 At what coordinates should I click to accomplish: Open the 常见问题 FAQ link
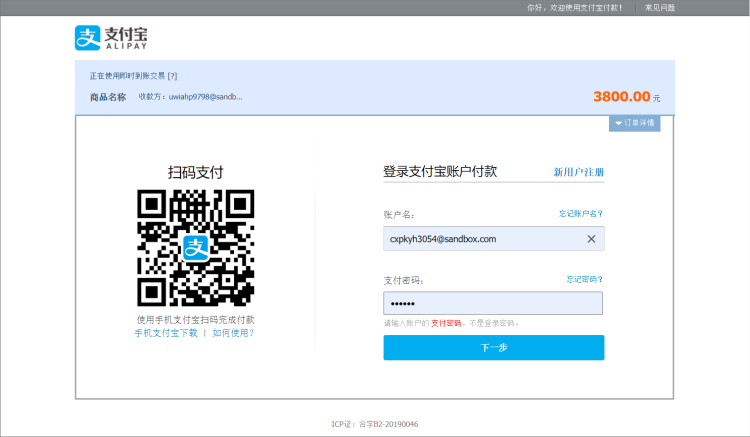pyautogui.click(x=660, y=8)
